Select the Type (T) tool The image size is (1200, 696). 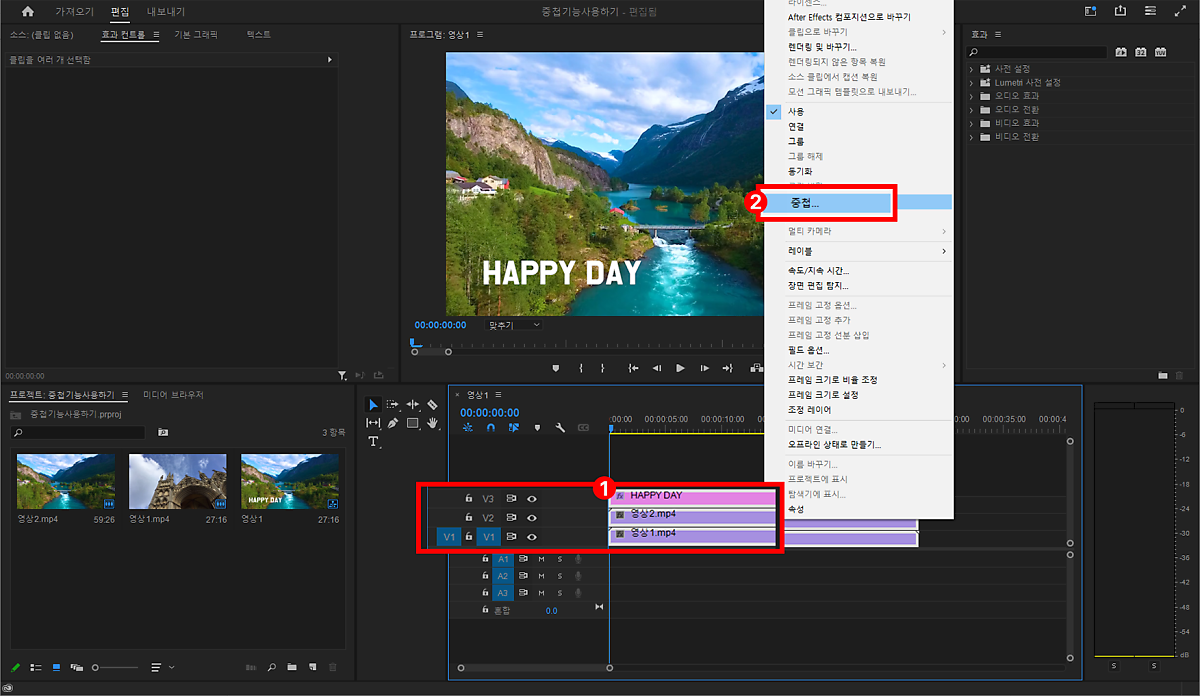point(373,442)
